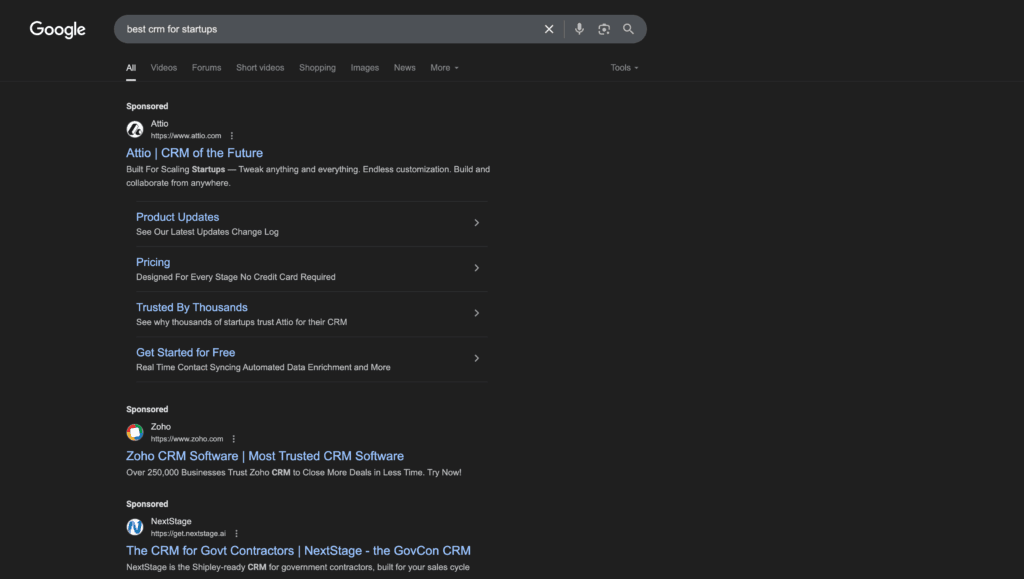Open the Pricing sitelink
The width and height of the screenshot is (1024, 579).
click(153, 262)
